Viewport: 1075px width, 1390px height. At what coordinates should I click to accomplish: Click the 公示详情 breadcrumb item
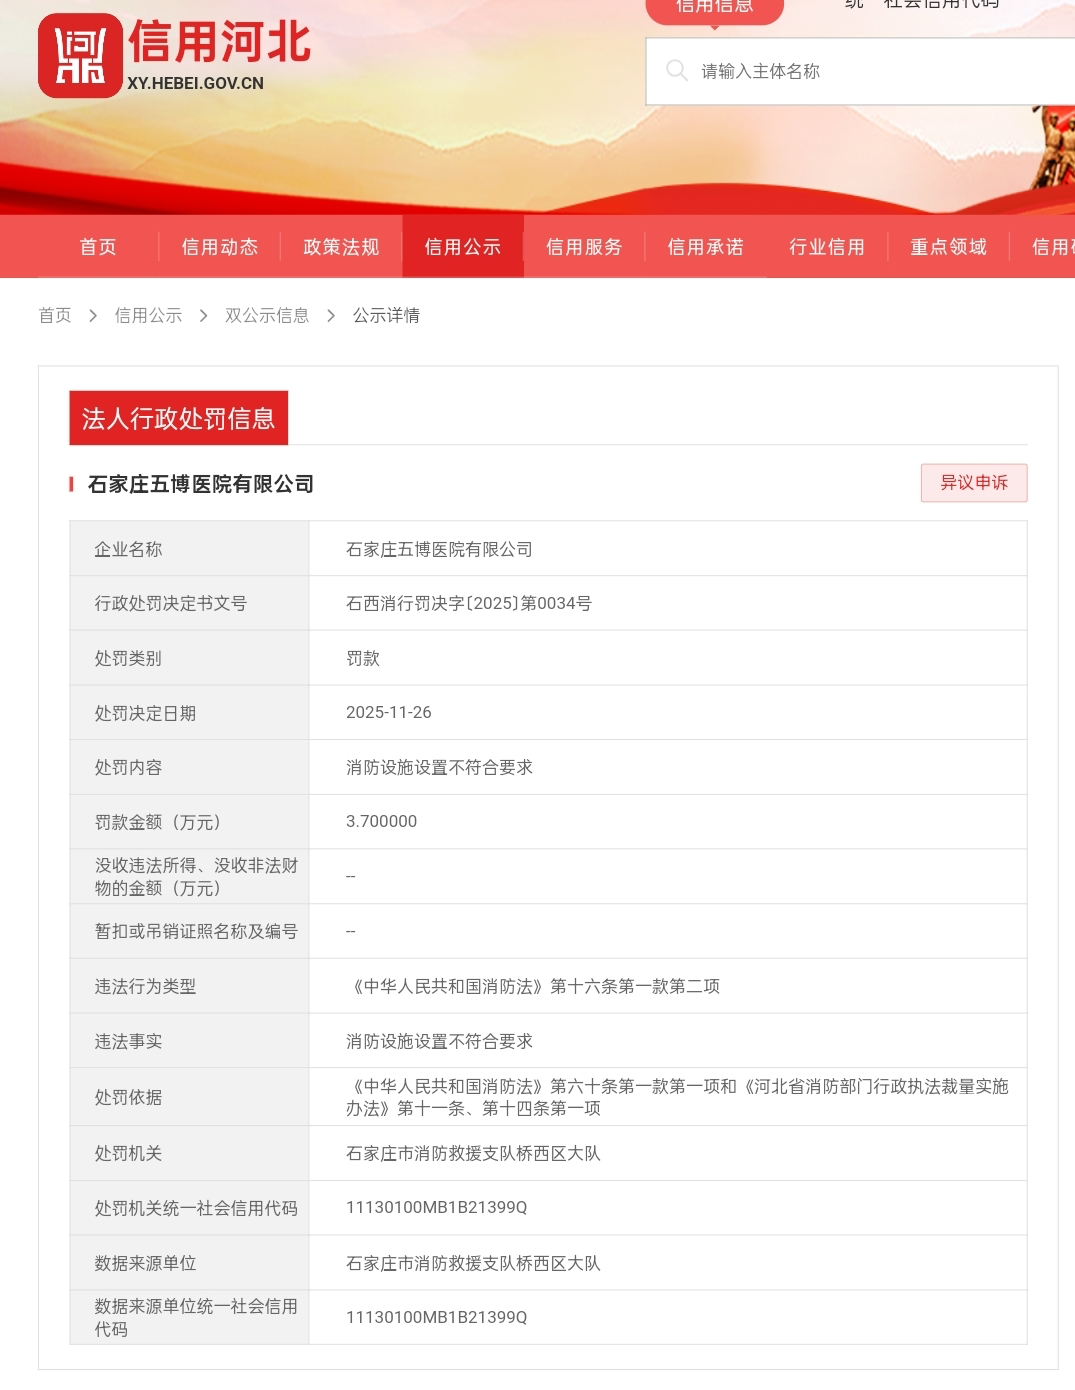(386, 316)
